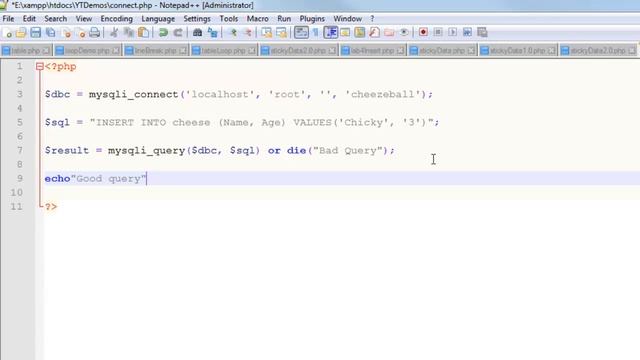Click the Print toolbar icon

95,33
